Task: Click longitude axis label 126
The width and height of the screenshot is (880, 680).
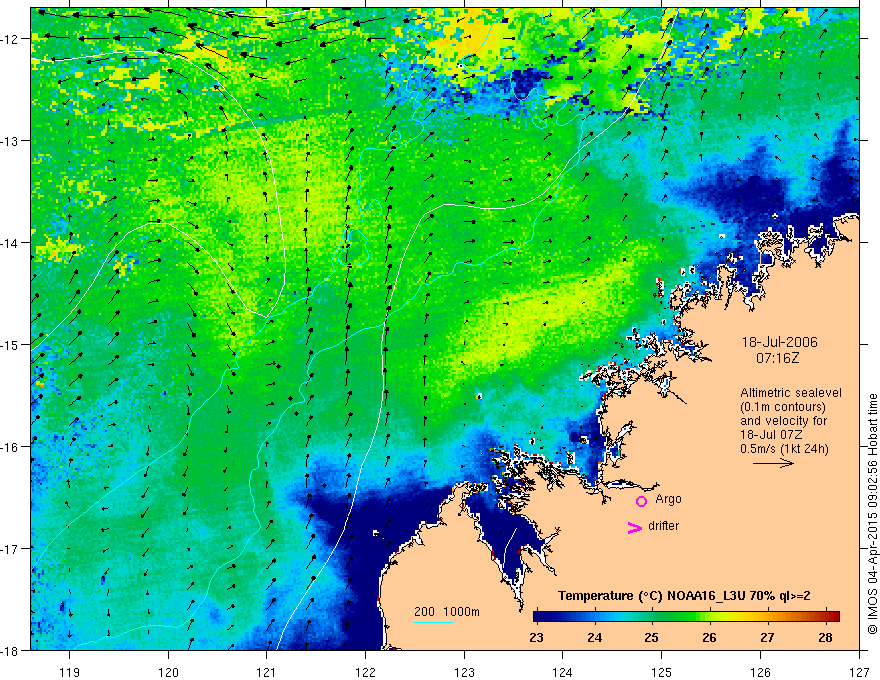Action: 760,672
